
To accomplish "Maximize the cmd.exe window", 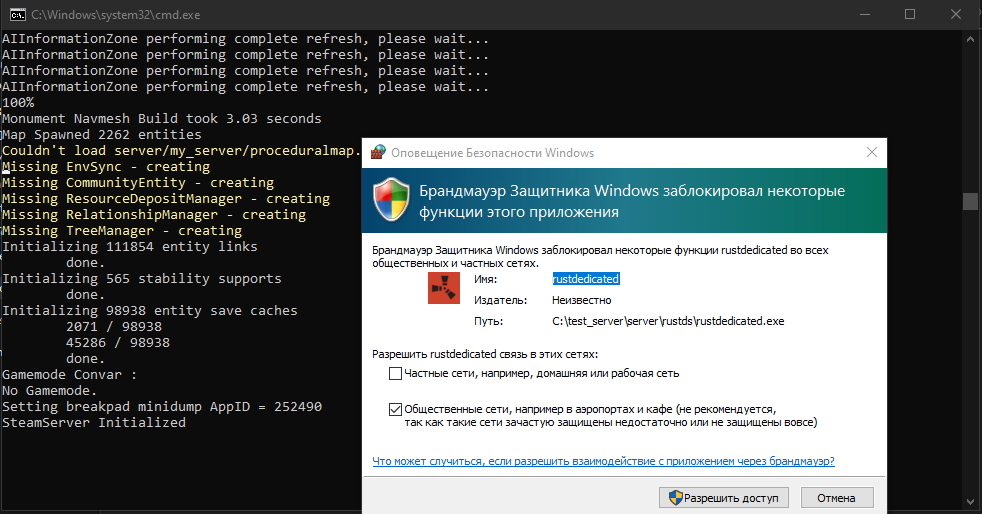I will pyautogui.click(x=910, y=14).
